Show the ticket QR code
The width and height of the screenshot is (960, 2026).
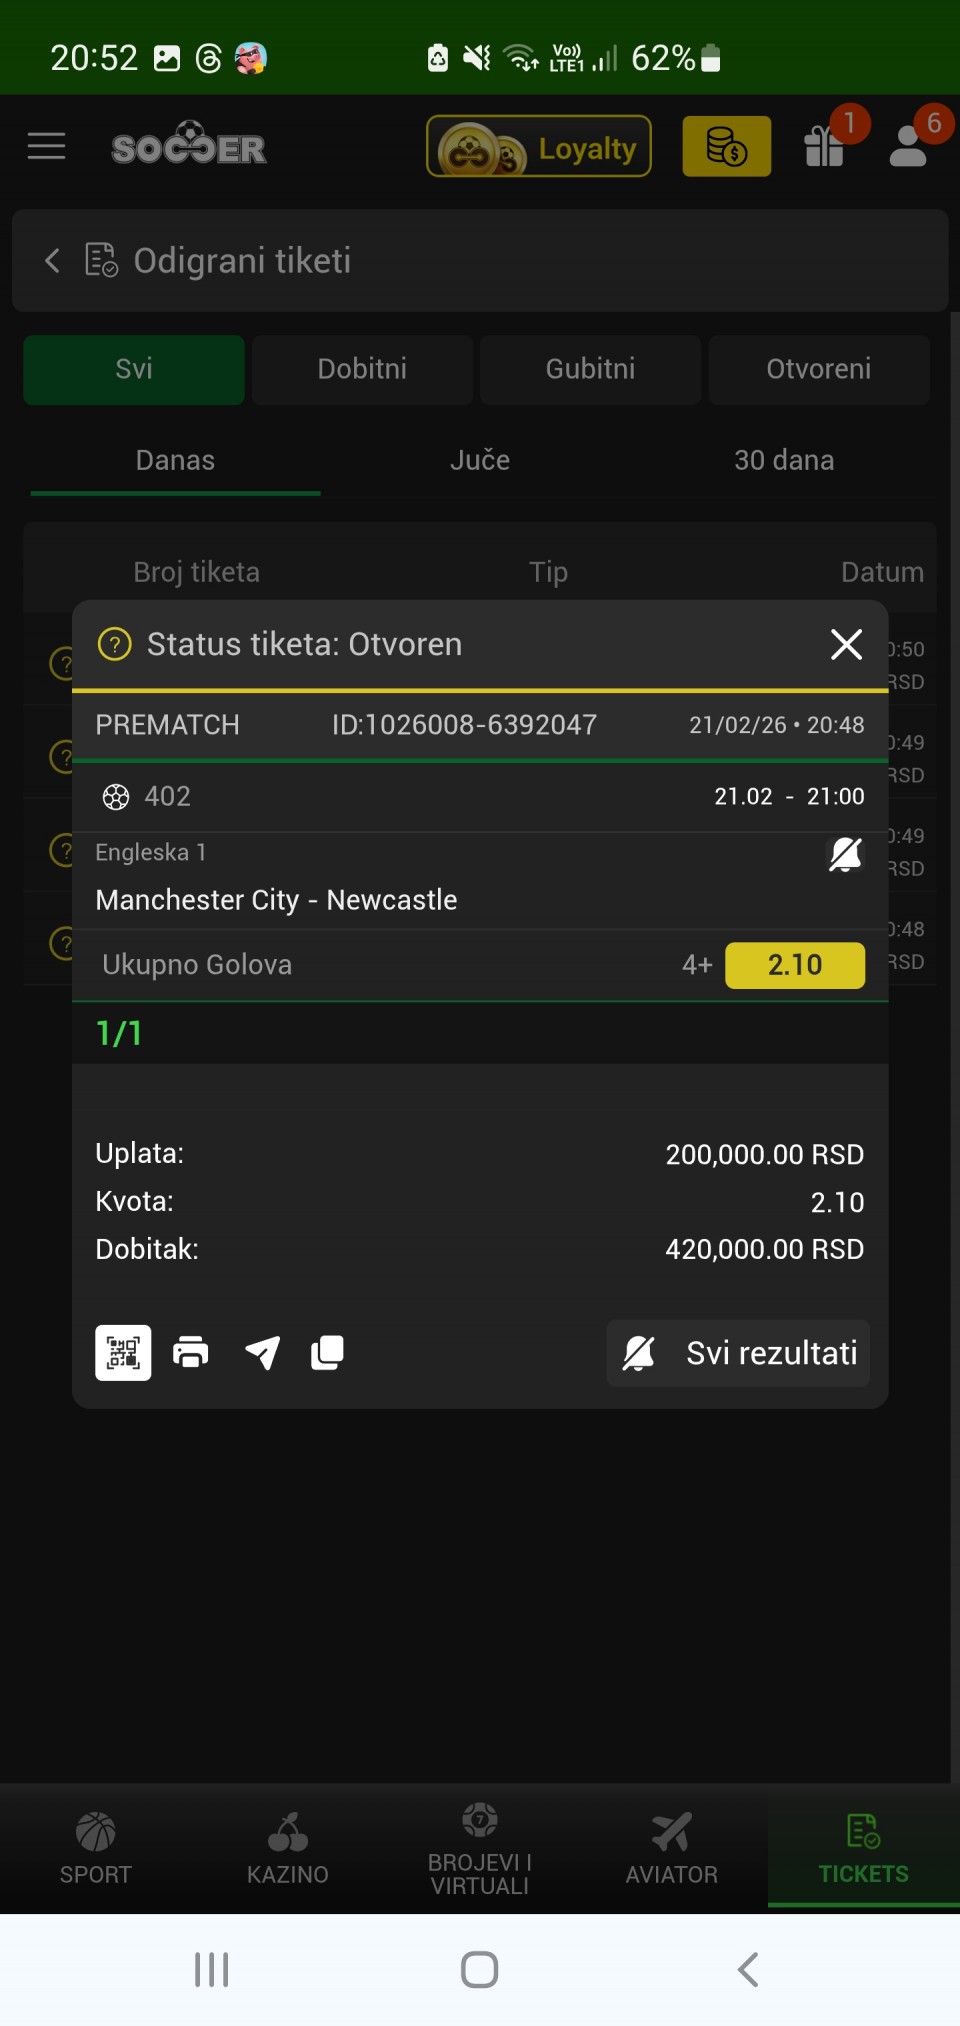coord(123,1353)
